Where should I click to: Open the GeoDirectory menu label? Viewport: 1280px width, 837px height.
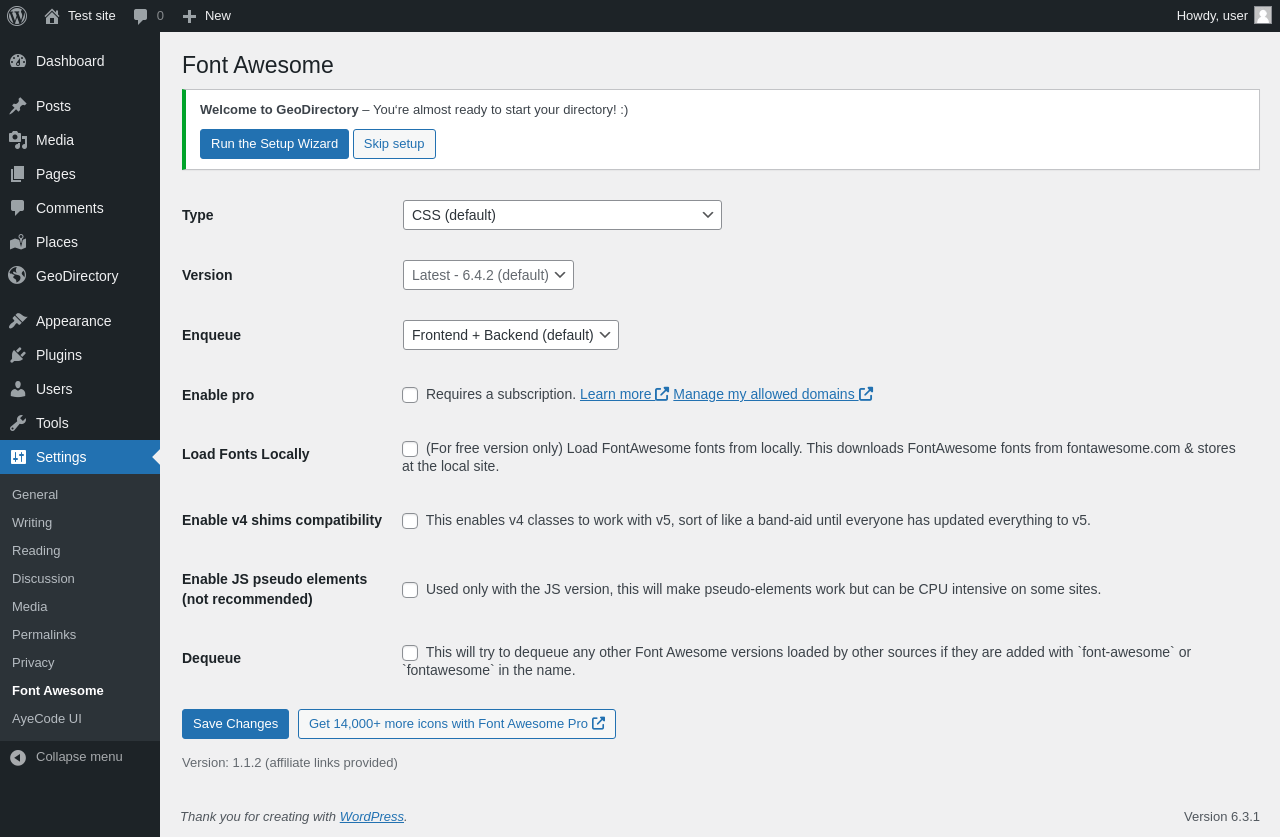(77, 276)
